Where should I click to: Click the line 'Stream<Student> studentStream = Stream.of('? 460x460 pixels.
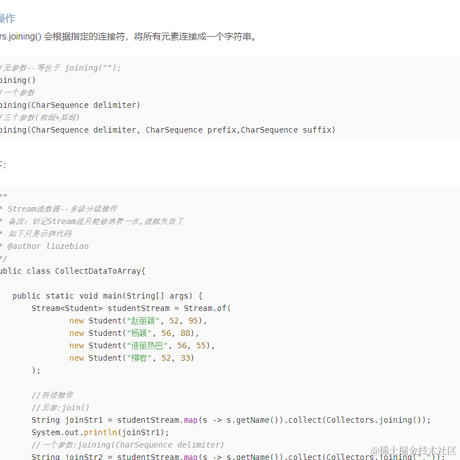131,308
